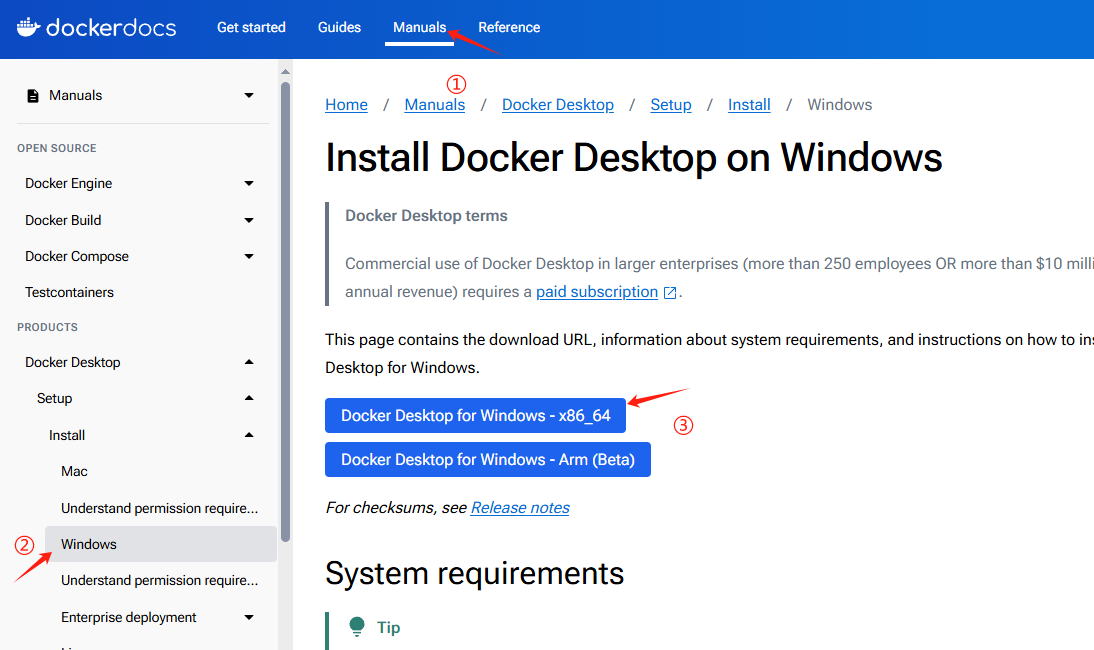Open Docker Compose sidebar entry
The image size is (1094, 650).
(x=77, y=257)
